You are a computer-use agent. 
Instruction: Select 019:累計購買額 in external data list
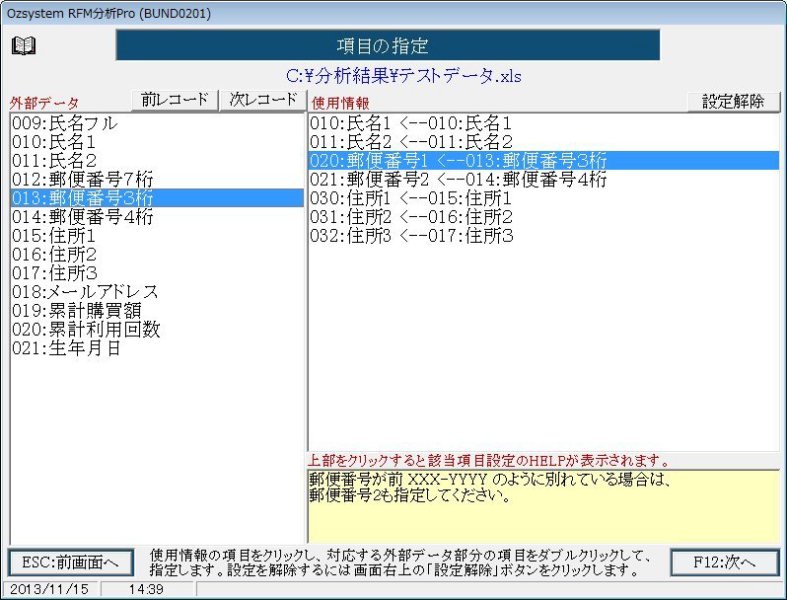(157, 311)
